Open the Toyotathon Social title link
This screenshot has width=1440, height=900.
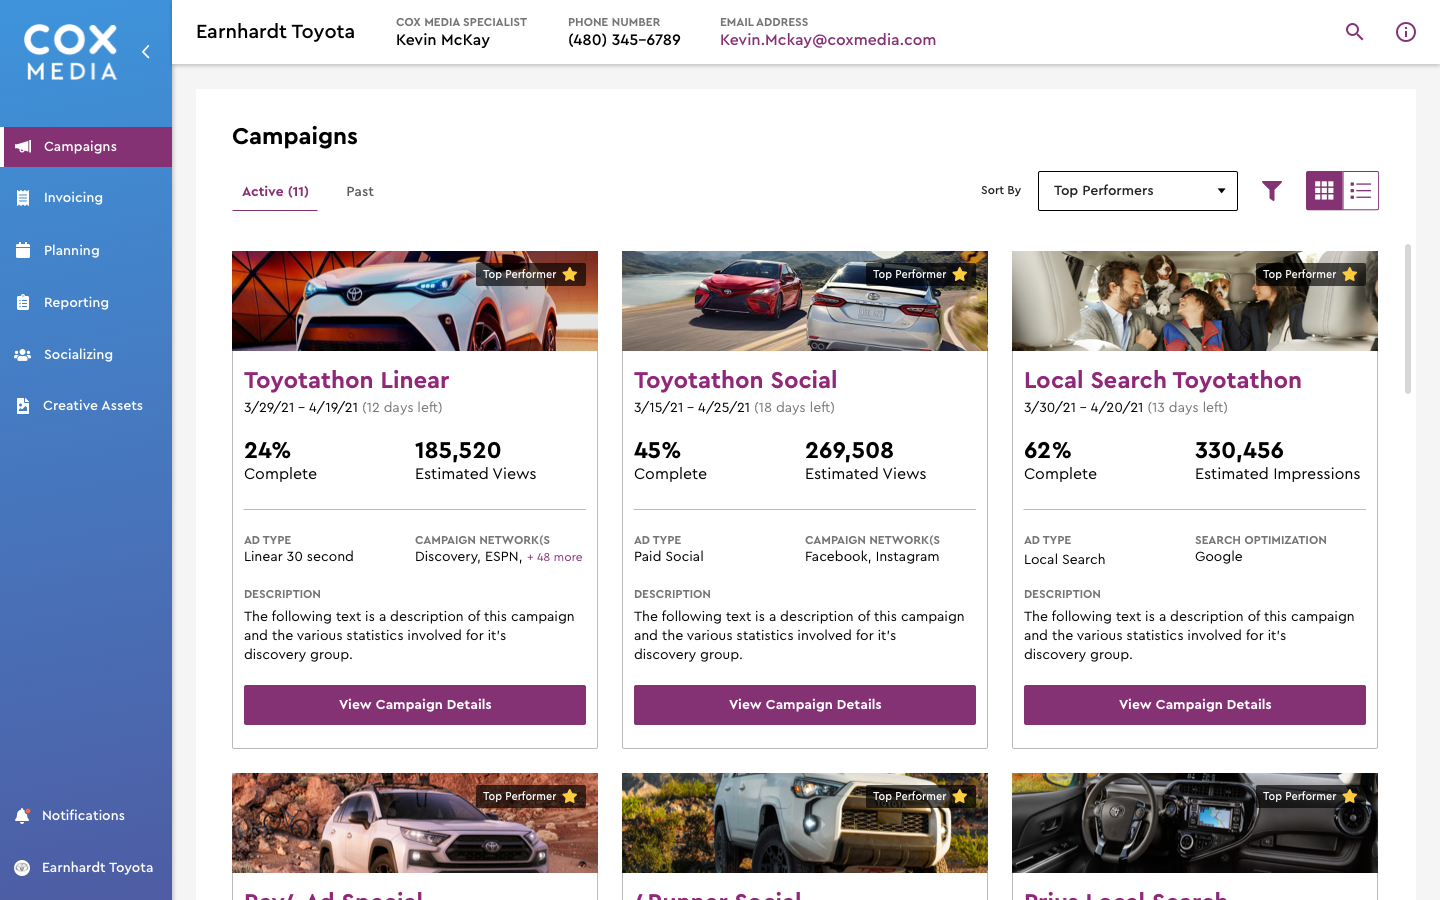pyautogui.click(x=736, y=380)
